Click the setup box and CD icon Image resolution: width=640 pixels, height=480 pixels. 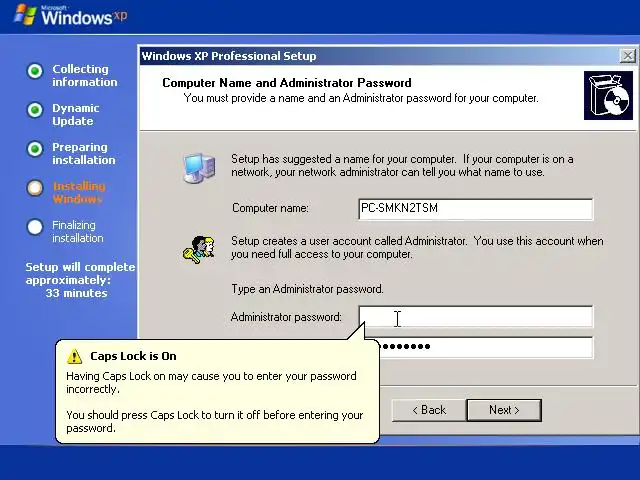pos(608,96)
